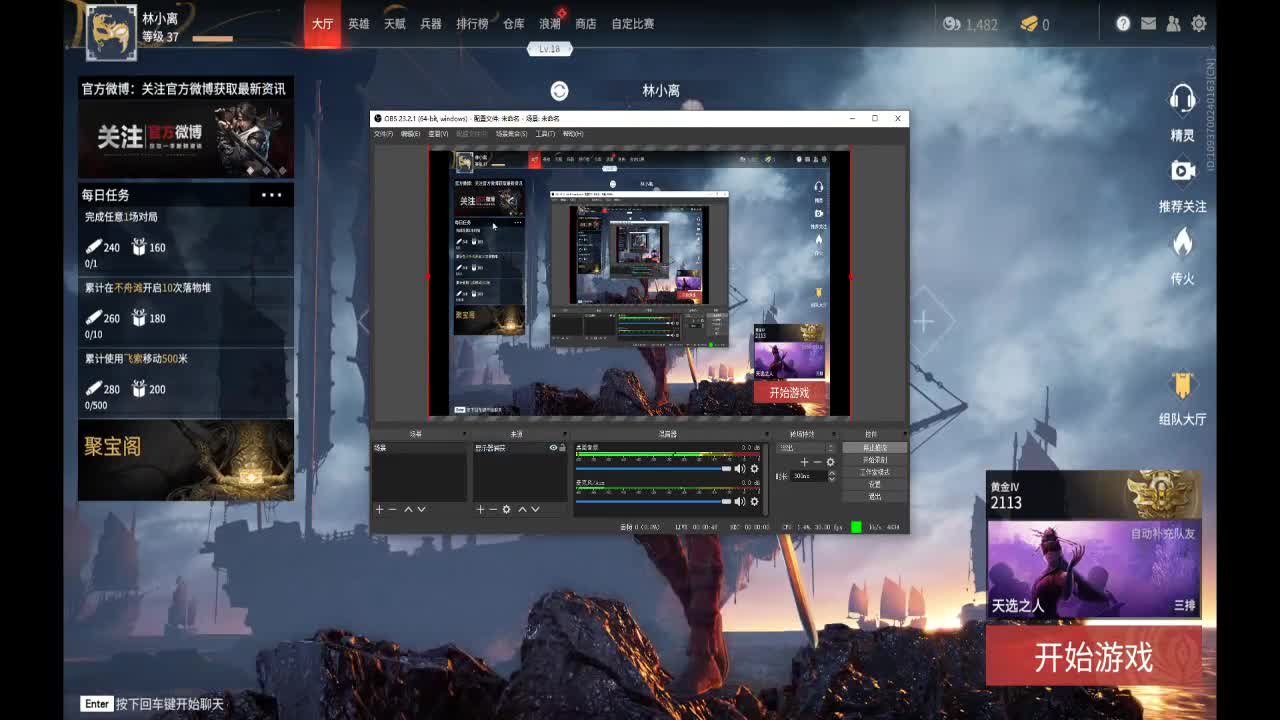Remove the selected scene in OBS

pyautogui.click(x=392, y=509)
